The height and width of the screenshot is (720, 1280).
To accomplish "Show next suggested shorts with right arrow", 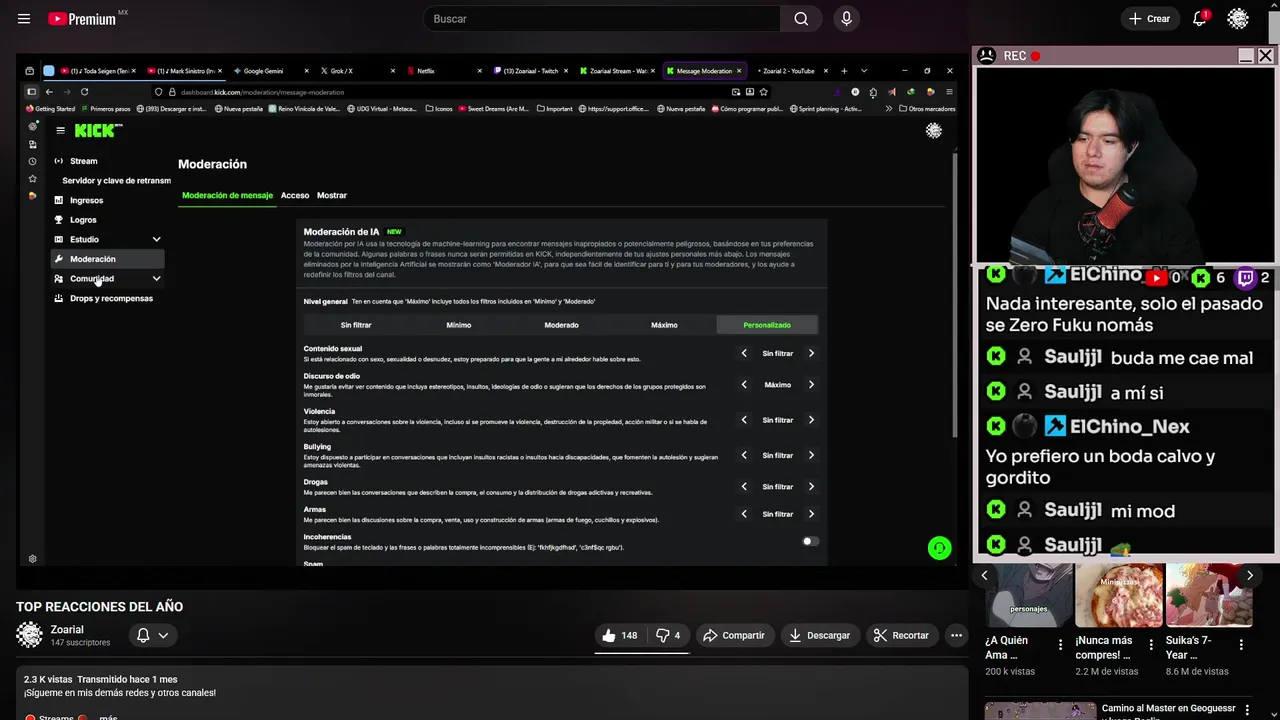I will tap(1249, 575).
